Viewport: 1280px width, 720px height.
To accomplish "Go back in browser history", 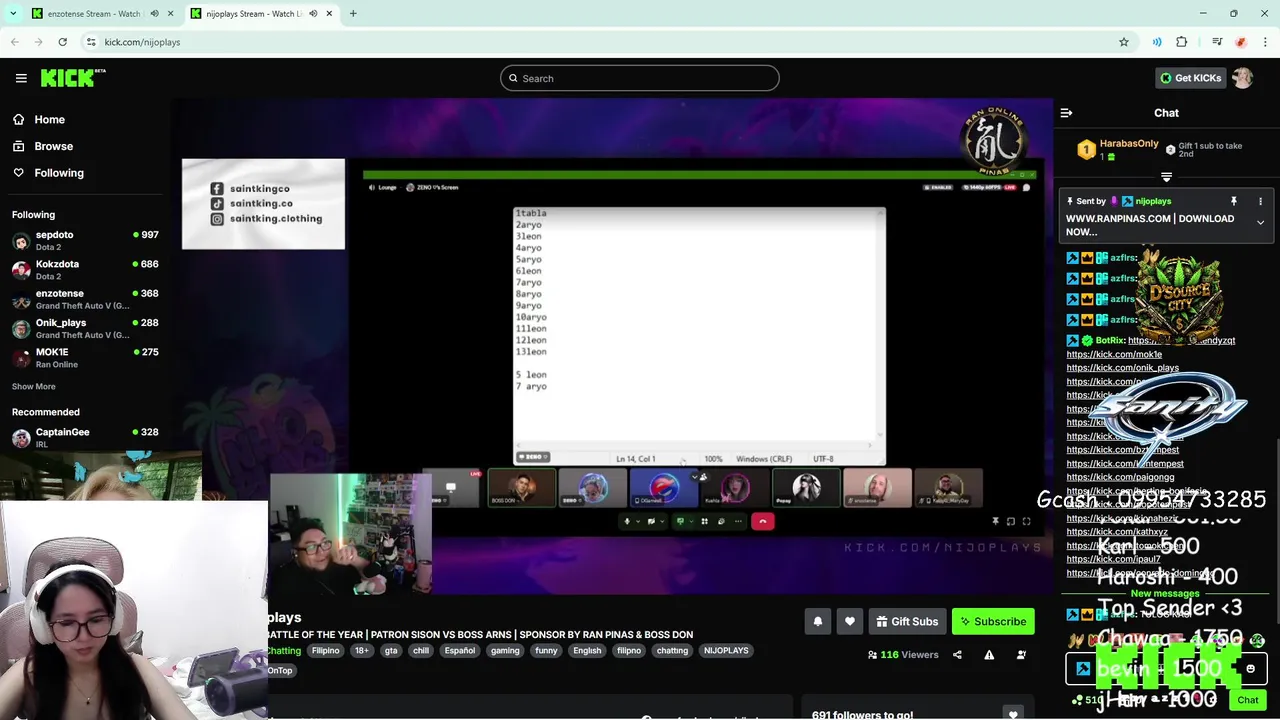I will tap(15, 42).
